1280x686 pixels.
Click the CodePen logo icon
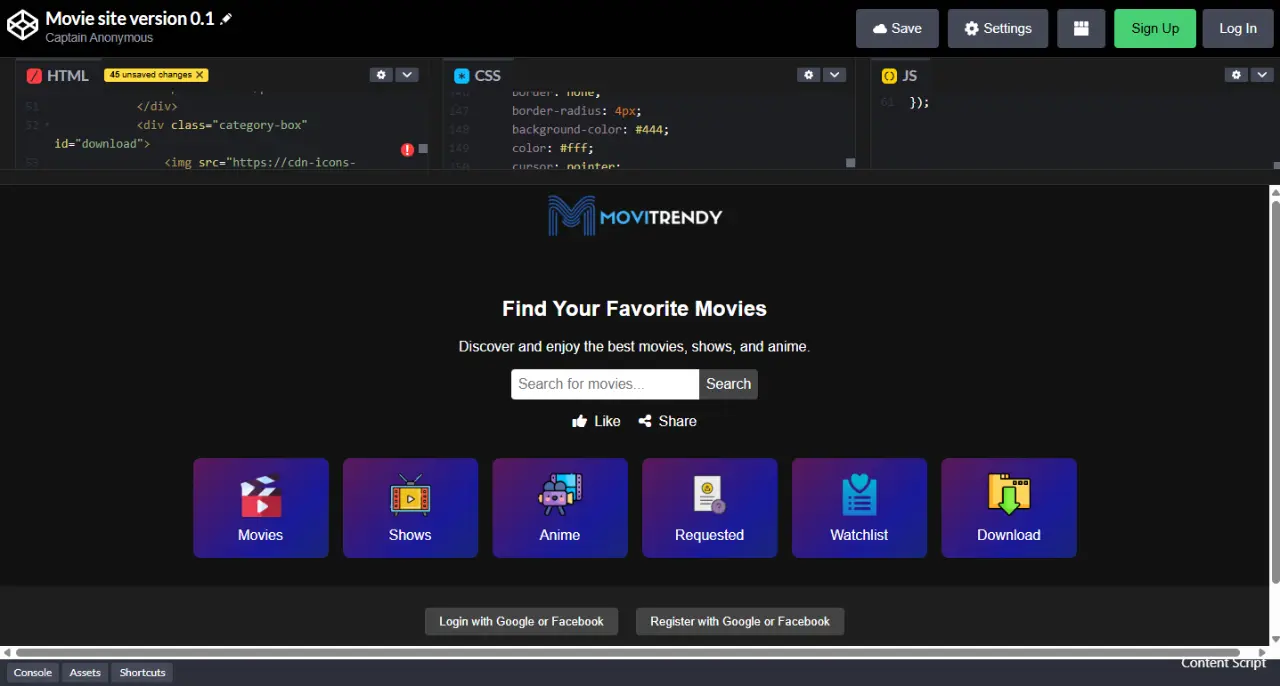click(22, 27)
